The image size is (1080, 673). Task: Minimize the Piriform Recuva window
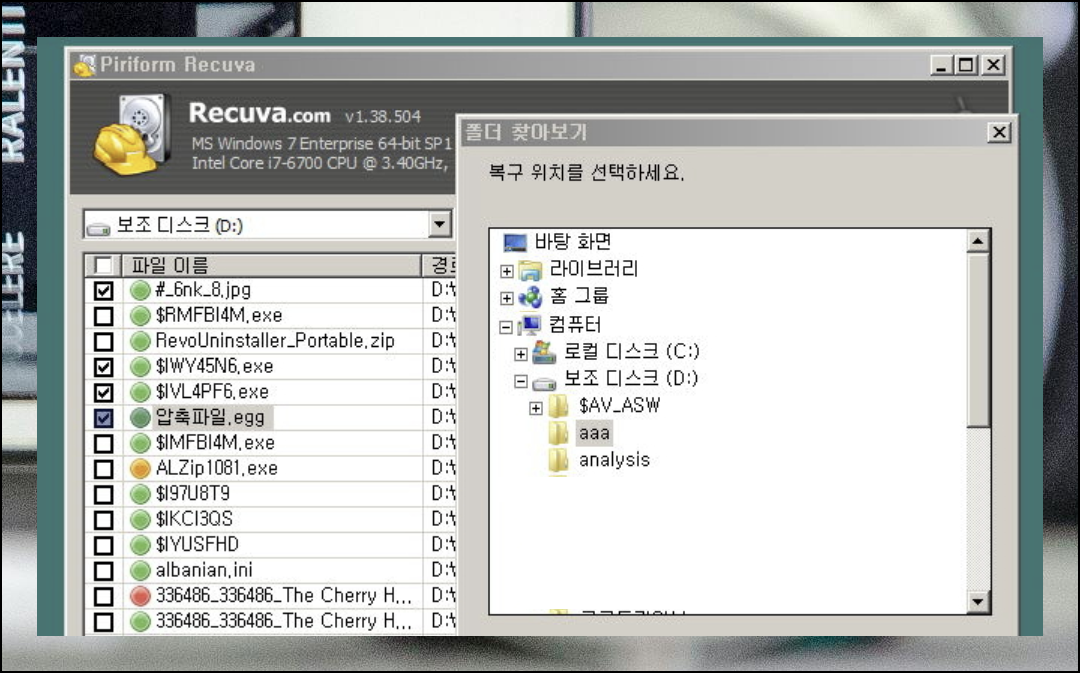pos(942,65)
